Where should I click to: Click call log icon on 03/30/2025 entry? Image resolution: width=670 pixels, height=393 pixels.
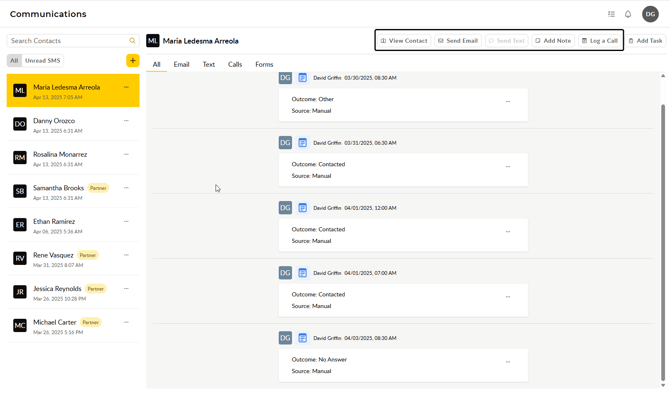[303, 78]
